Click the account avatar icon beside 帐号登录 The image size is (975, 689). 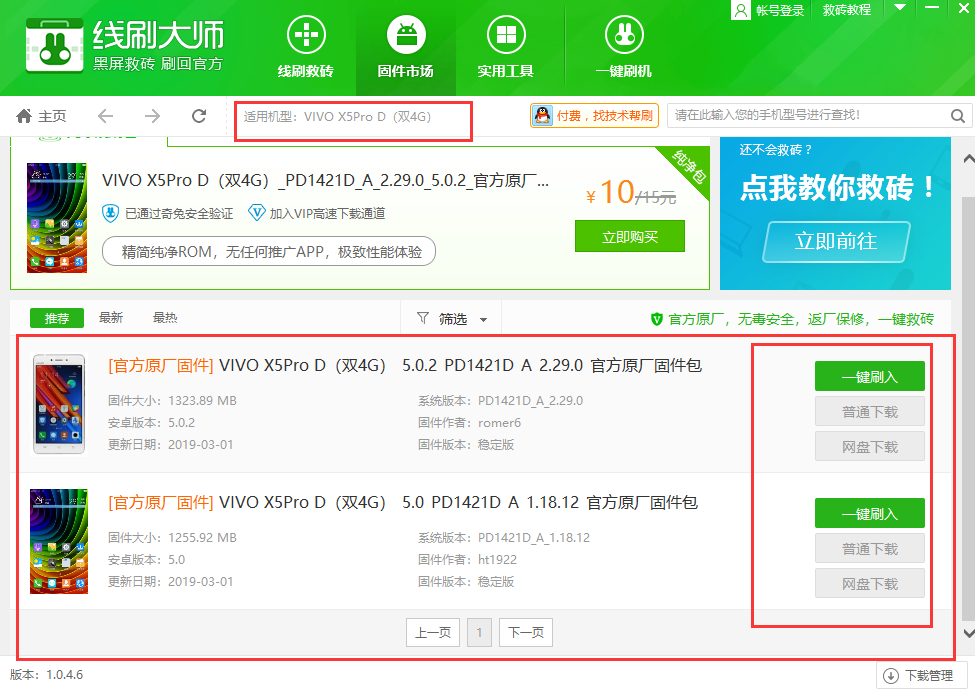(741, 10)
